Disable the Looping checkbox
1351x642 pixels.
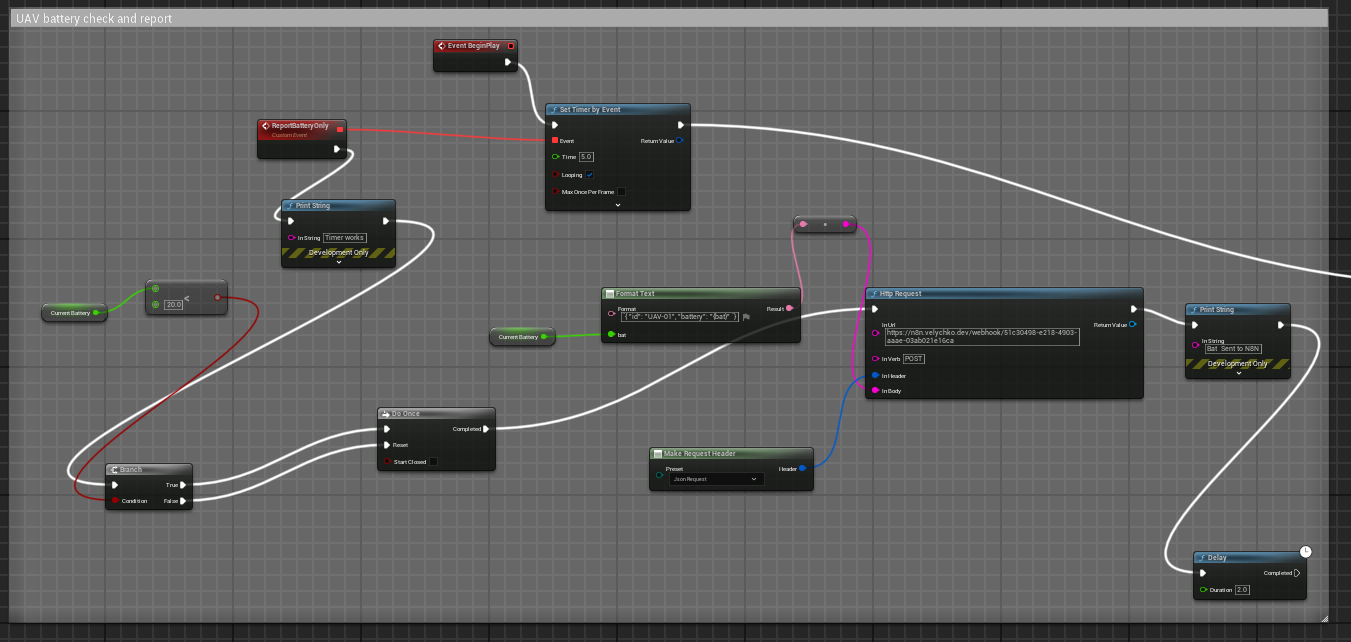coord(589,174)
